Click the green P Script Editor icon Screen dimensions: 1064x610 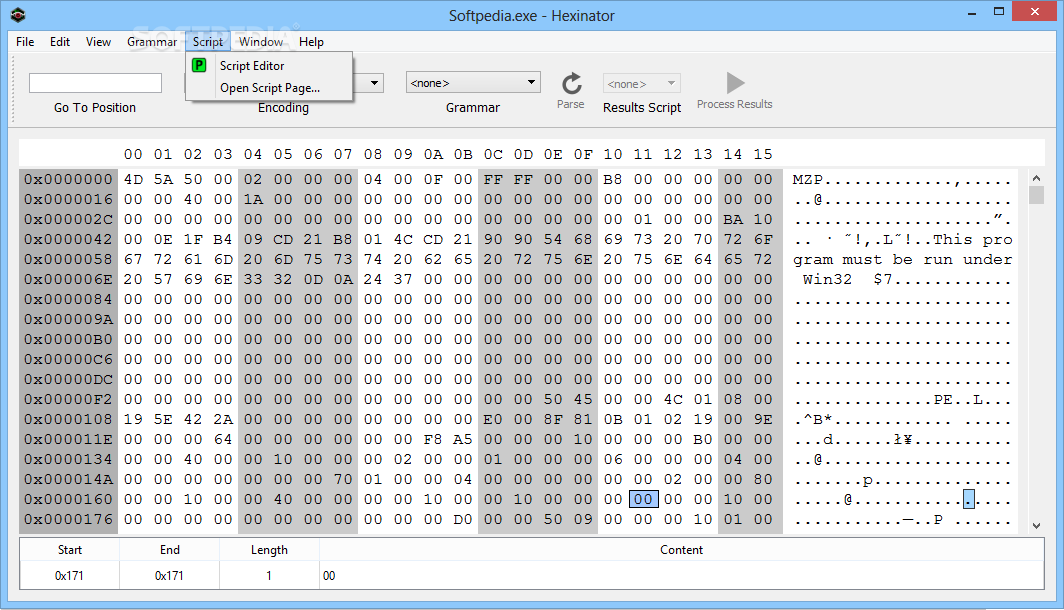click(x=200, y=65)
